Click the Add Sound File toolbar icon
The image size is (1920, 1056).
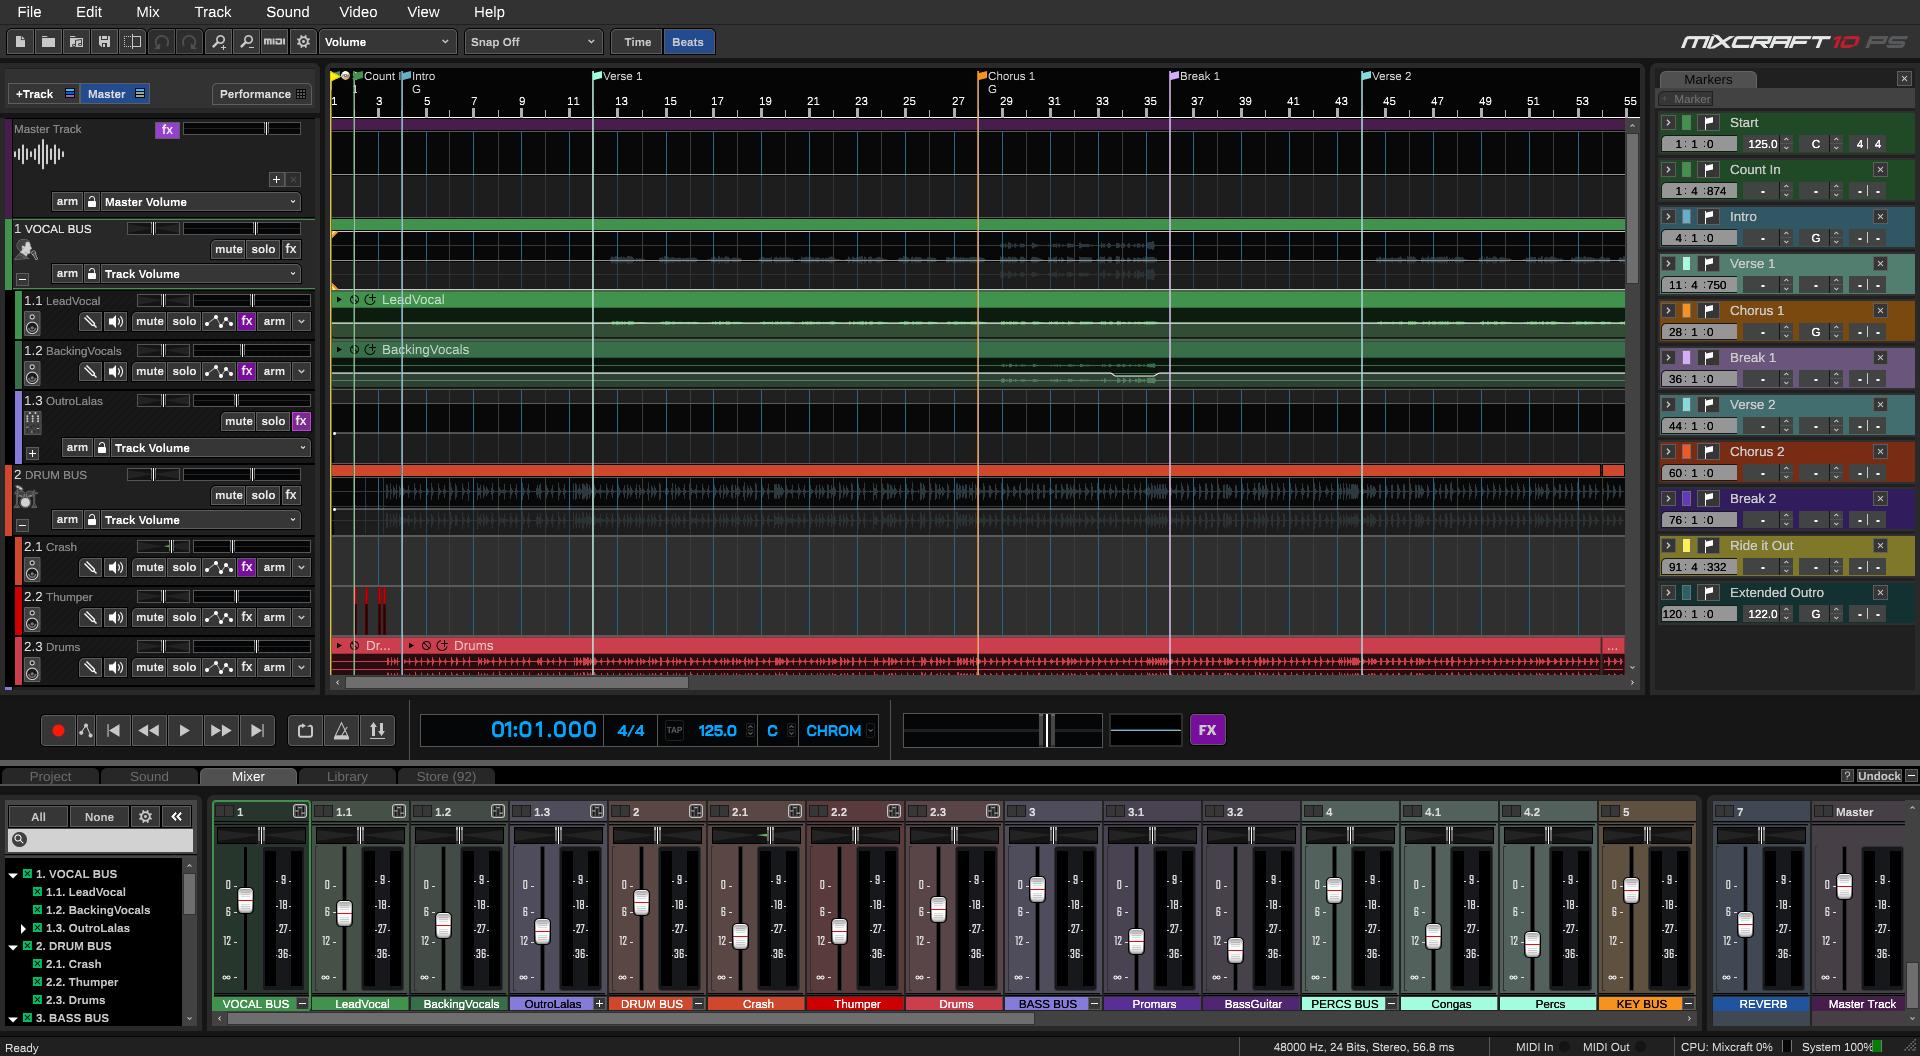(x=76, y=42)
